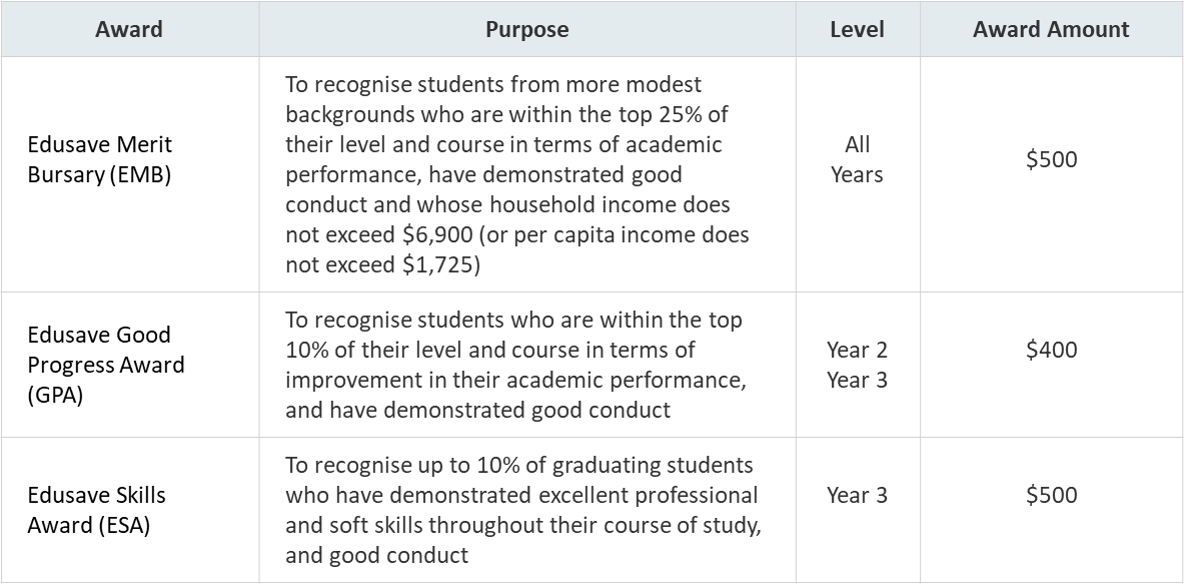Click the Award Amount column header
Image resolution: width=1184 pixels, height=585 pixels.
coord(1051,29)
